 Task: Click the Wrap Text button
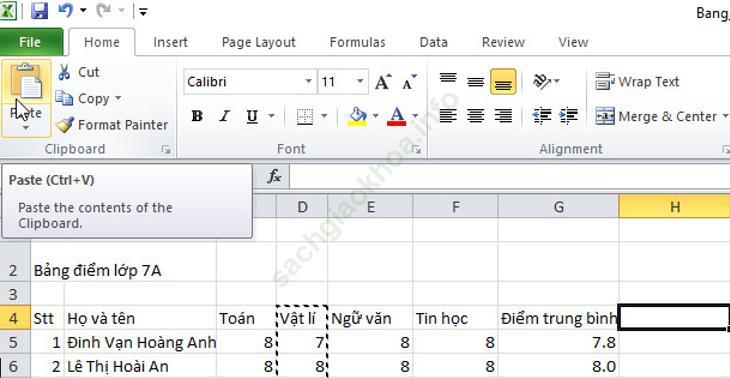(637, 82)
